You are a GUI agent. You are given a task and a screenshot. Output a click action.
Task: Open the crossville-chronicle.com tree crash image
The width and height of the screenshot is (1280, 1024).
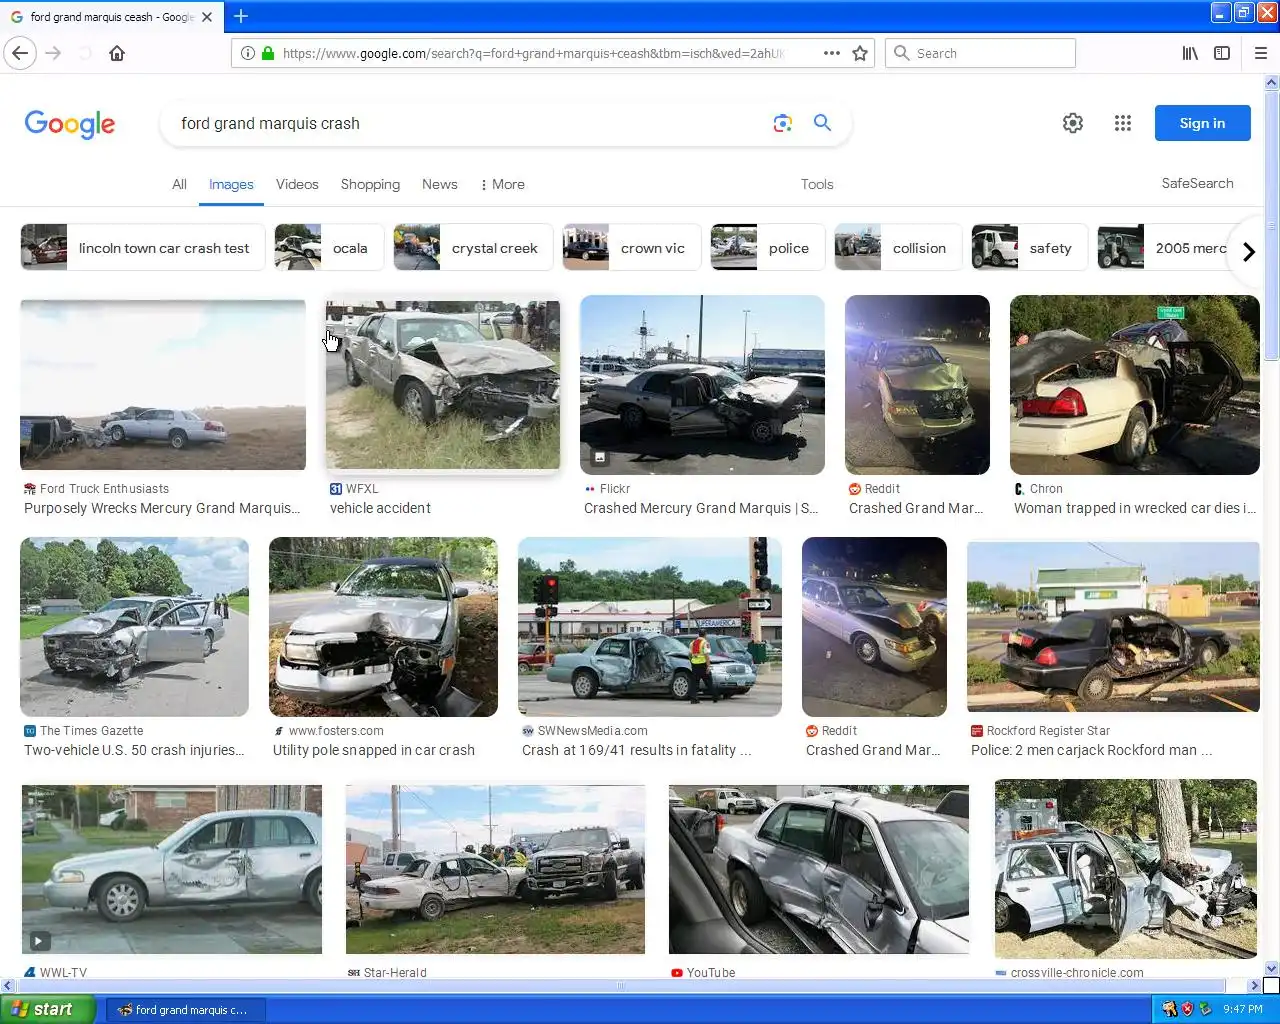point(1126,869)
